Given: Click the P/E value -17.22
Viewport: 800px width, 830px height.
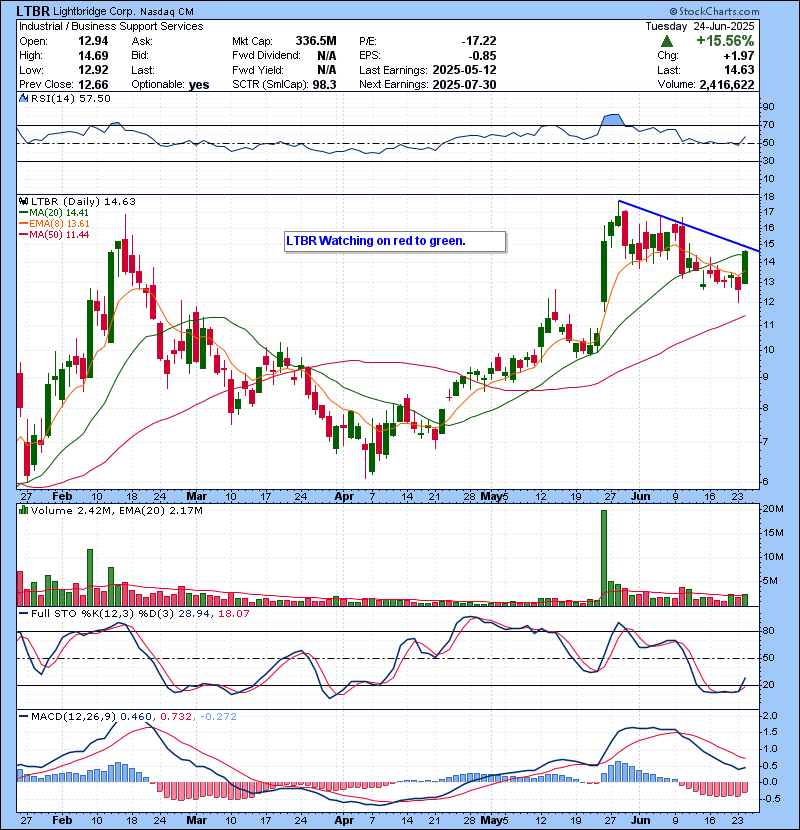Looking at the screenshot, I should (479, 41).
